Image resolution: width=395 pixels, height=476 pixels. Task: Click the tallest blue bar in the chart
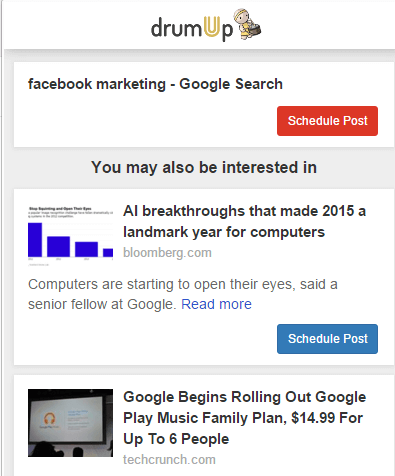[35, 240]
